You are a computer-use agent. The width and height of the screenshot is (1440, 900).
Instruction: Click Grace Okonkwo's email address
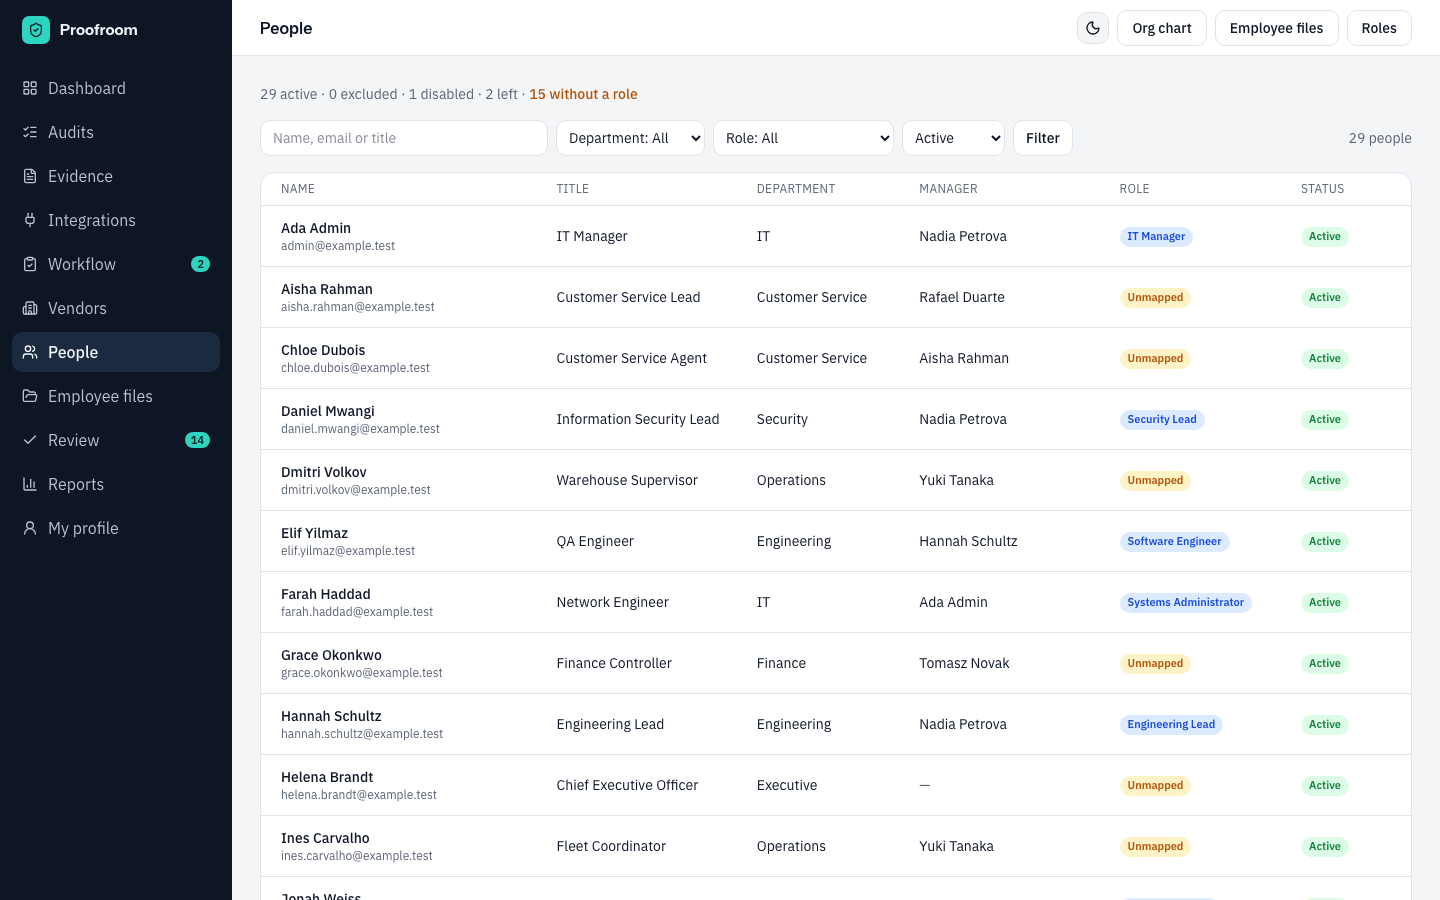coord(362,673)
